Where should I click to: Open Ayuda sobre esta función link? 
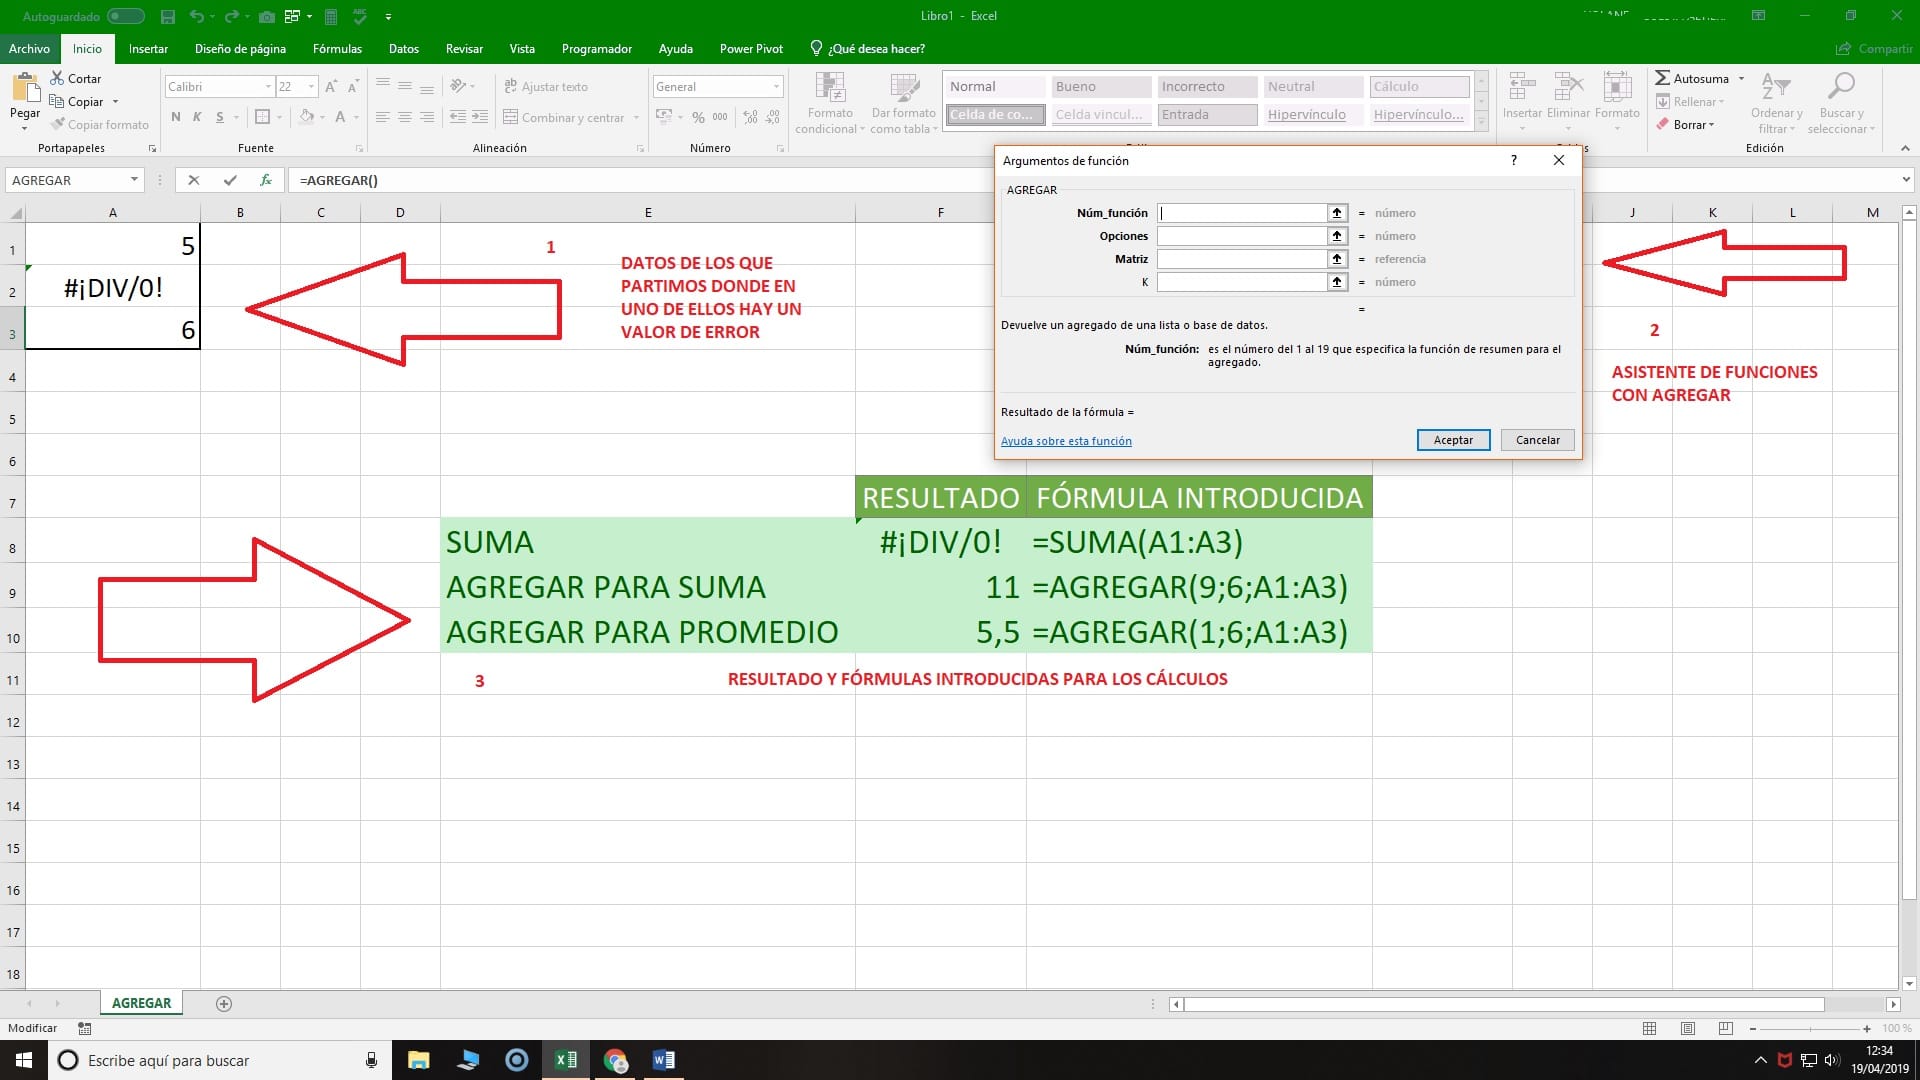[x=1066, y=441]
